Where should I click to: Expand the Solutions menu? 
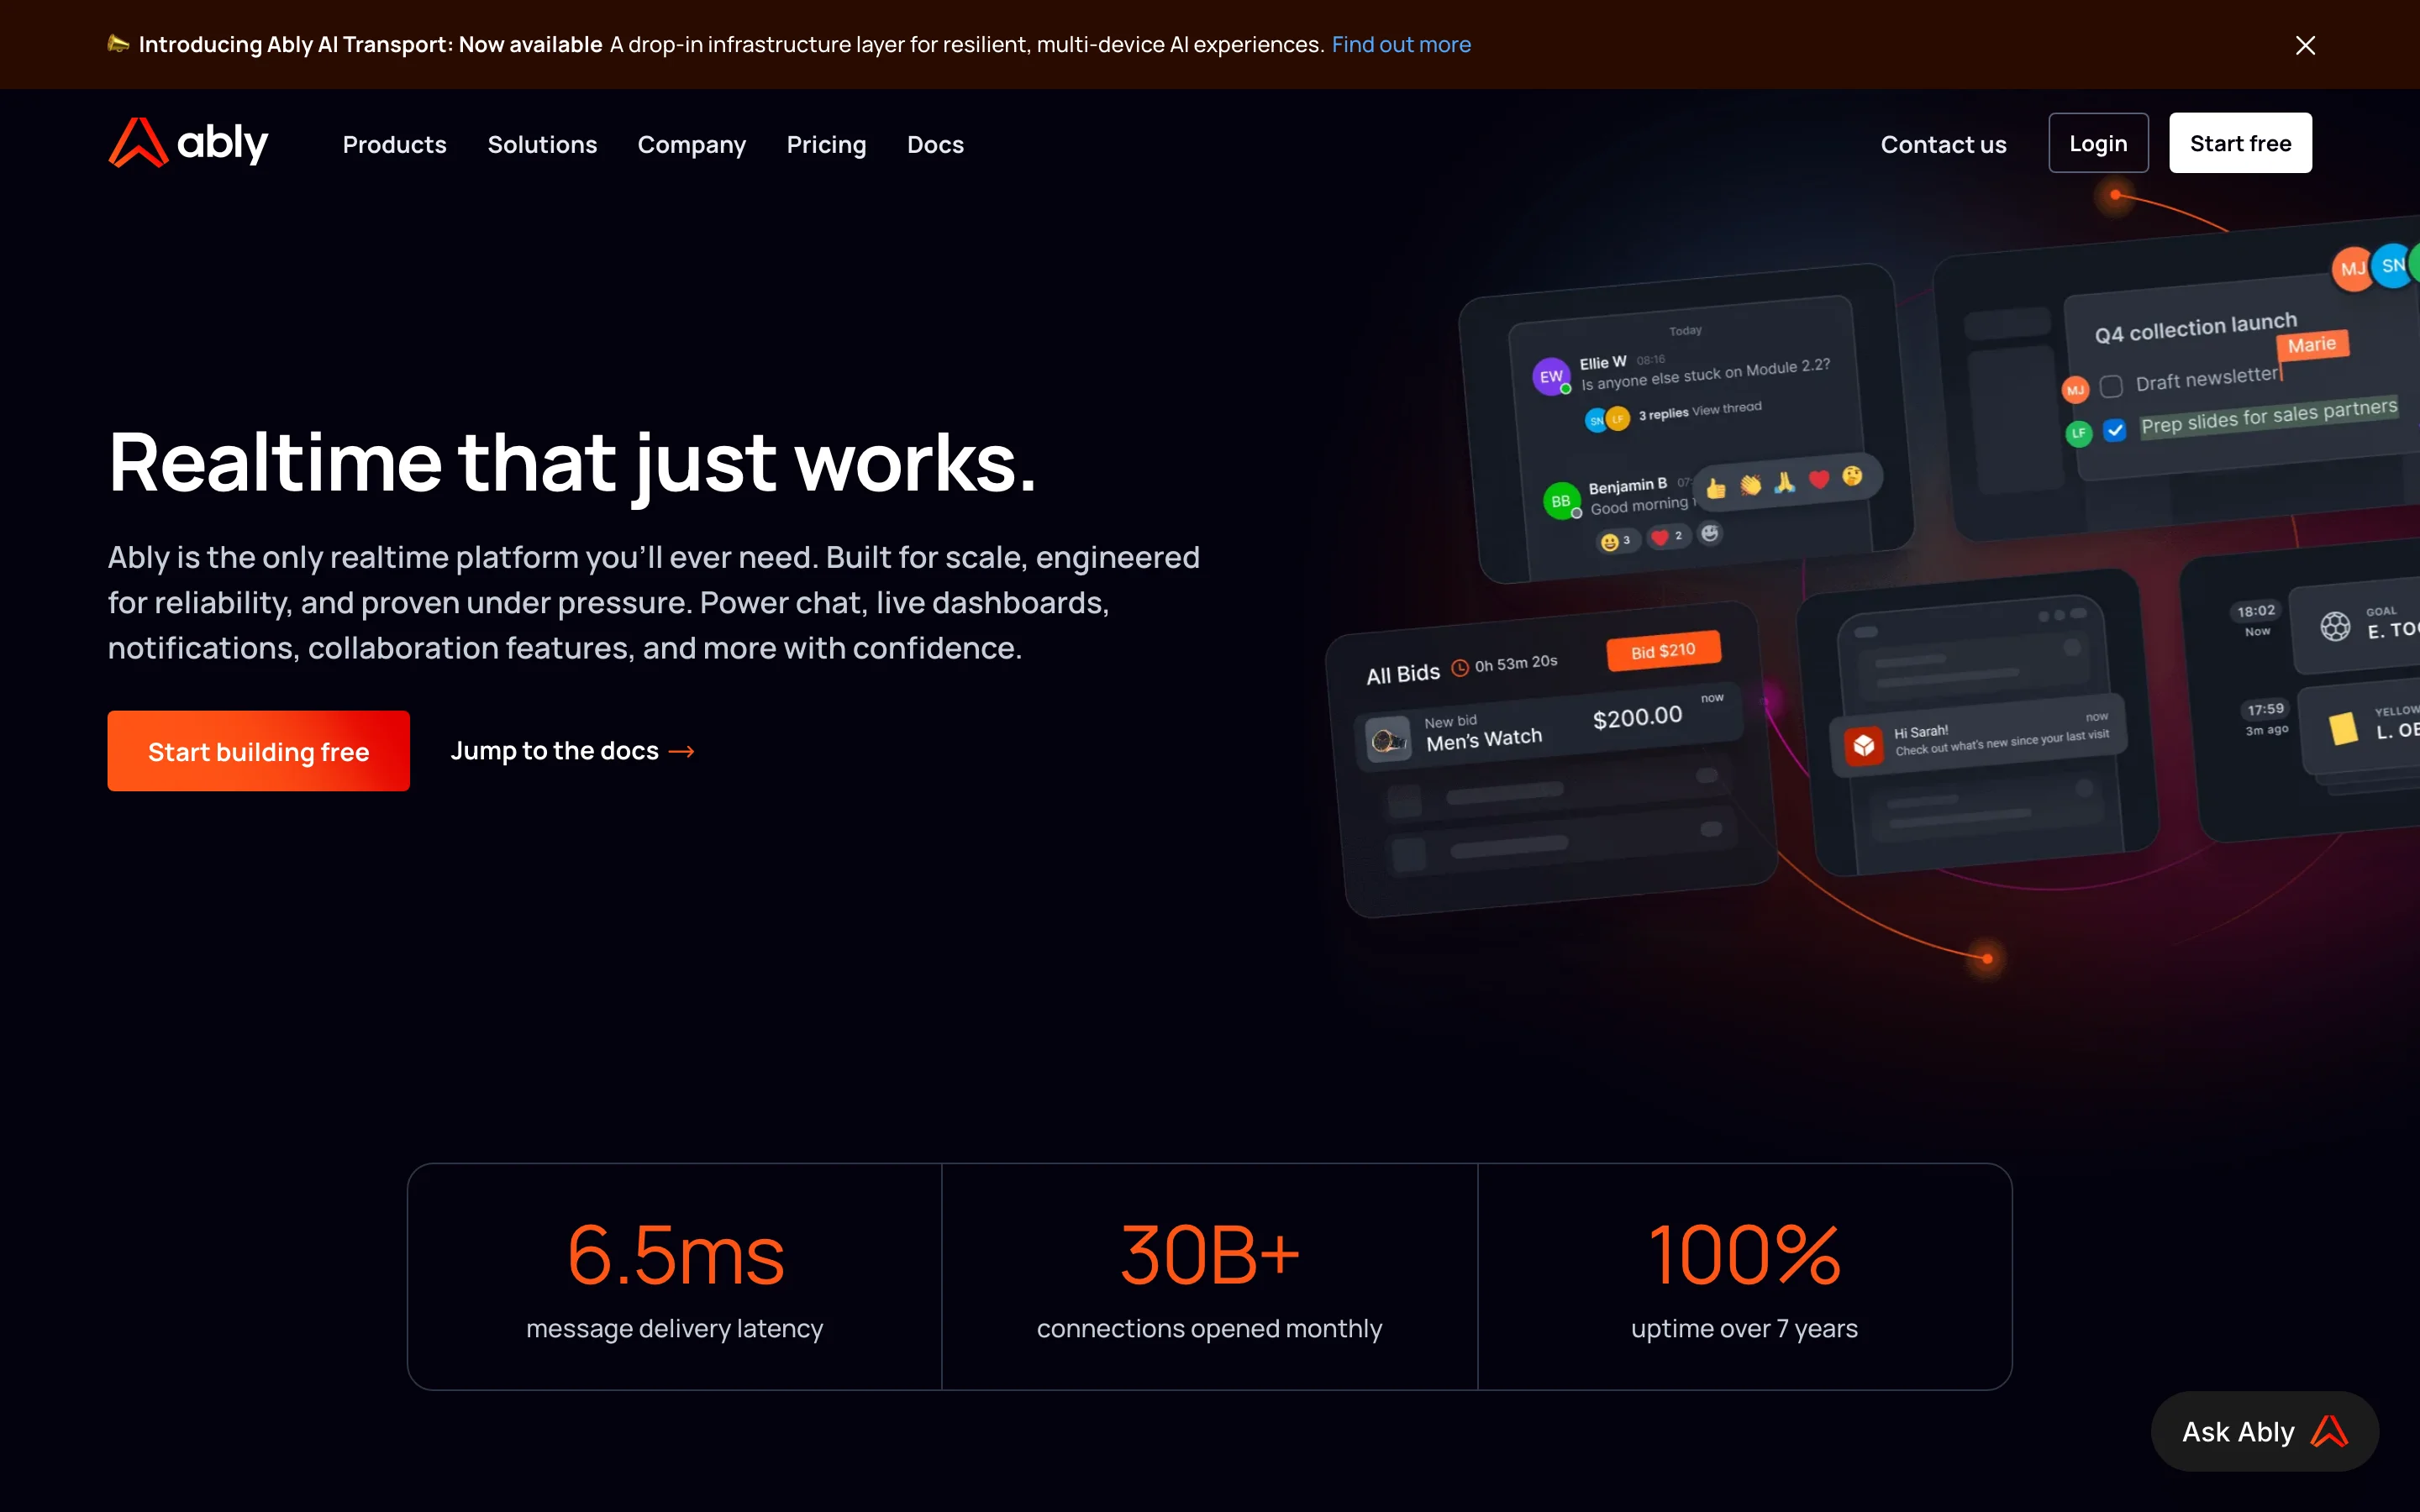click(542, 144)
